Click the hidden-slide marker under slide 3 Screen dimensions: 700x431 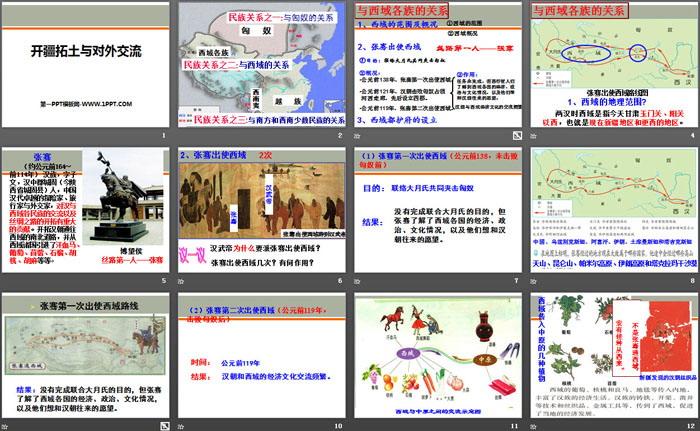point(517,136)
